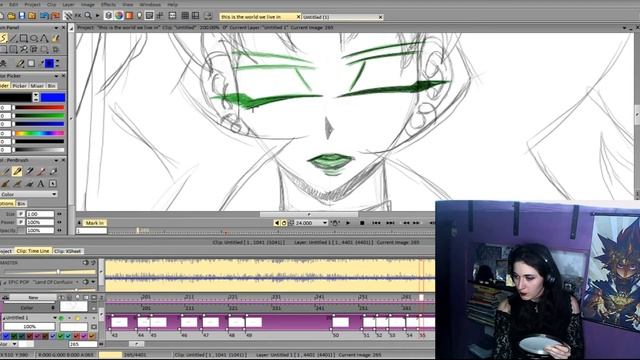Open the Effects menu

point(108,4)
